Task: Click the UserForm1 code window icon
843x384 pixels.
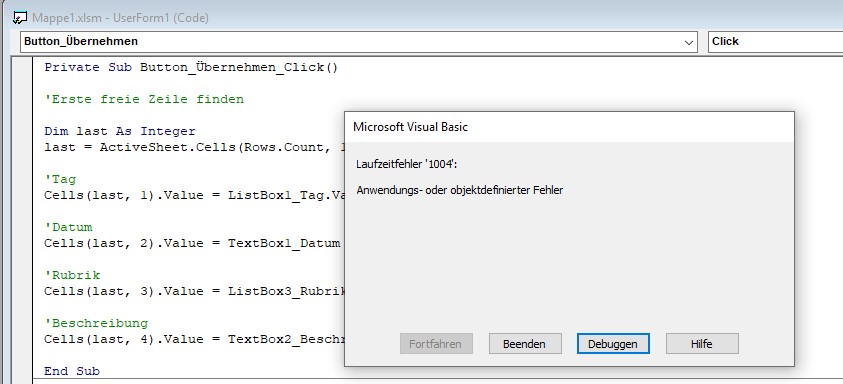Action: pos(19,18)
